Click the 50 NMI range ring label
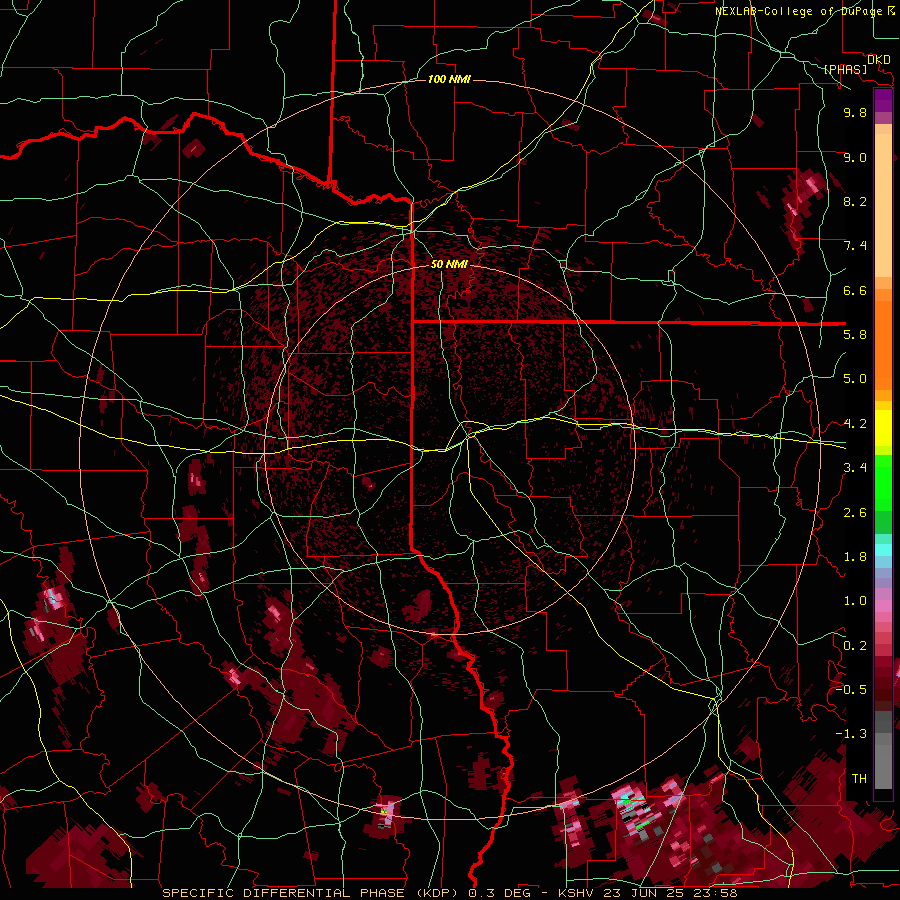The height and width of the screenshot is (900, 900). coord(449,264)
